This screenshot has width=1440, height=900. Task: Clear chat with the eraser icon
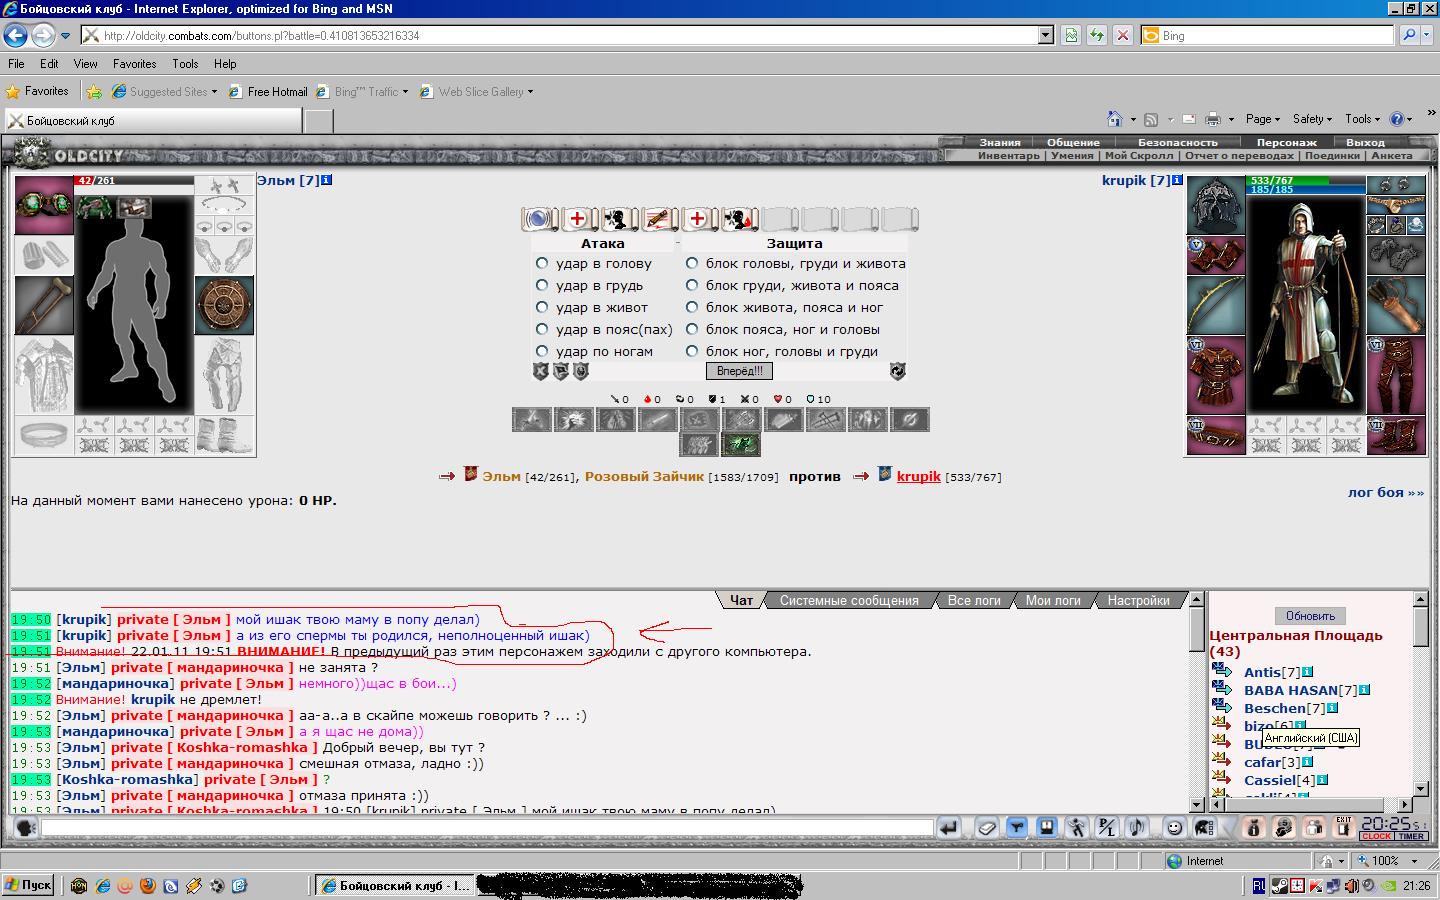click(x=987, y=828)
